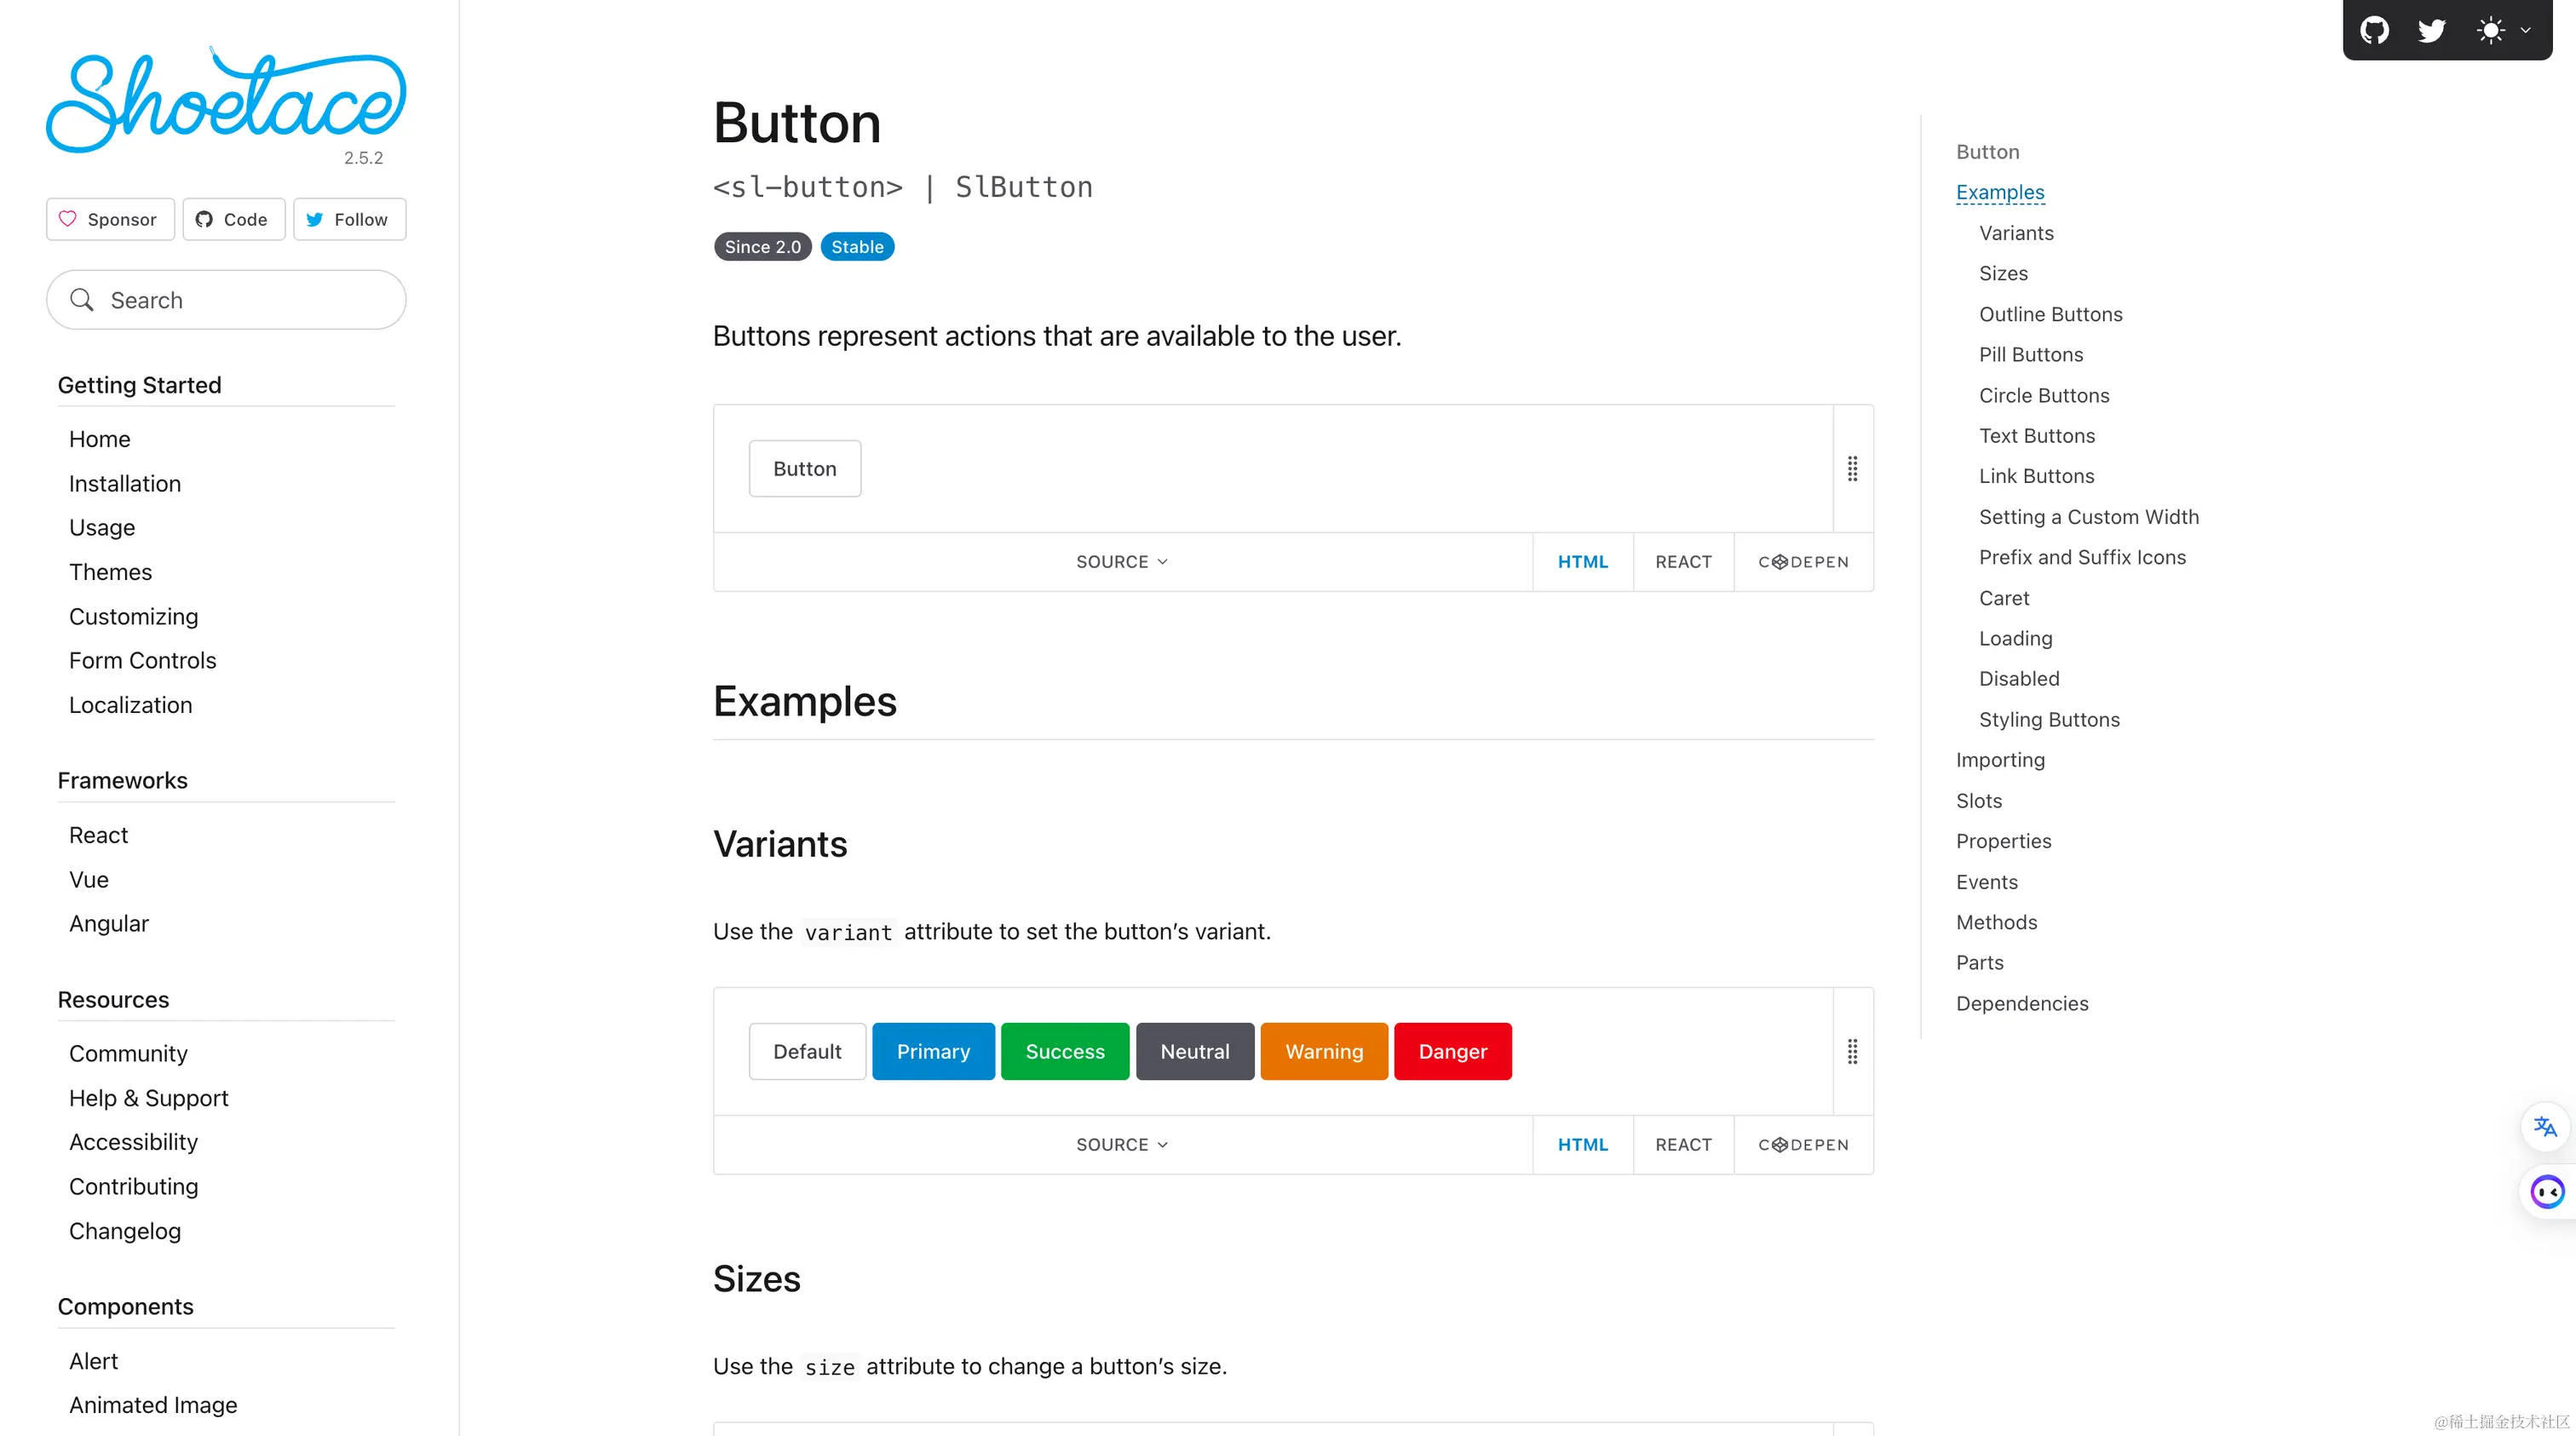Click the Shoelace logo
The width and height of the screenshot is (2576, 1436).
tap(226, 100)
